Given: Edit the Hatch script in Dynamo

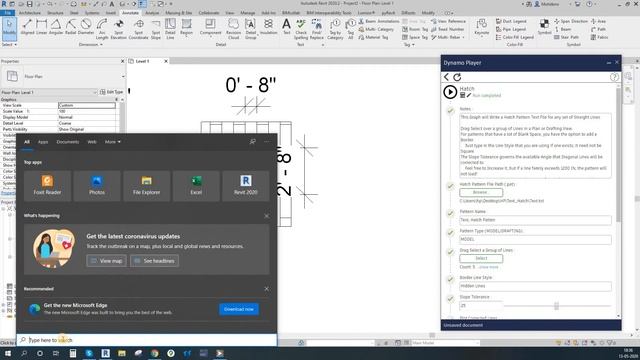Looking at the screenshot, I should tap(469, 95).
